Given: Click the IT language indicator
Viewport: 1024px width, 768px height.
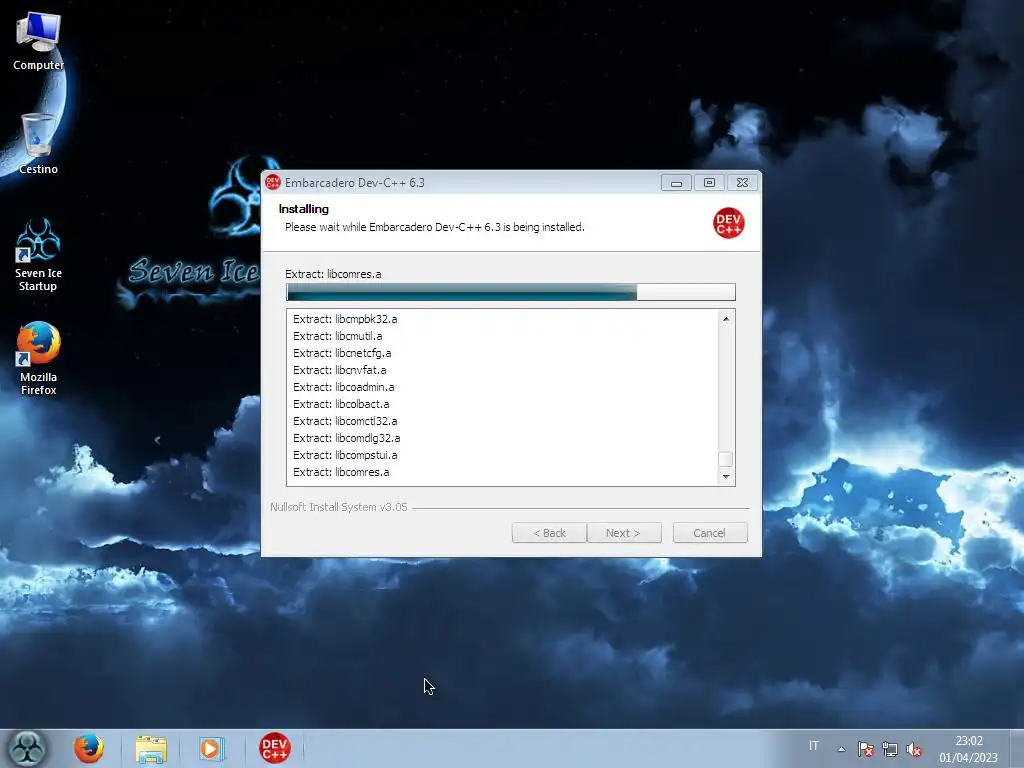Looking at the screenshot, I should tap(814, 745).
